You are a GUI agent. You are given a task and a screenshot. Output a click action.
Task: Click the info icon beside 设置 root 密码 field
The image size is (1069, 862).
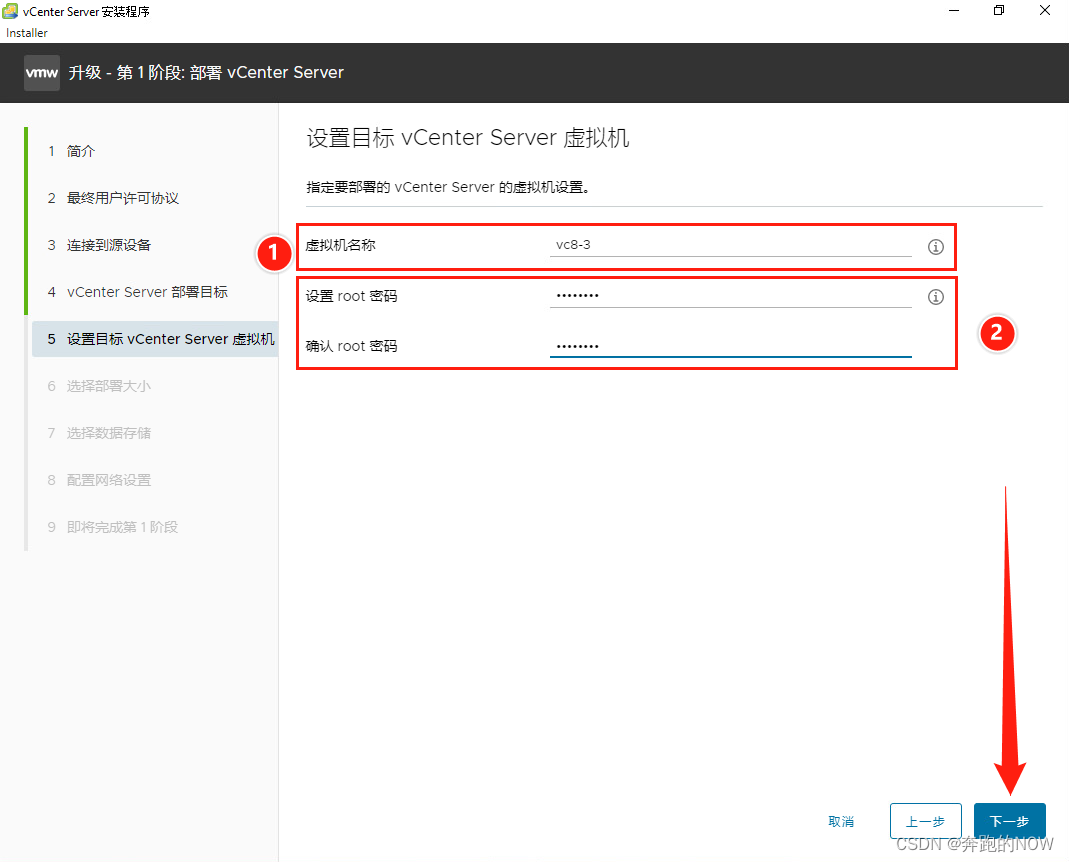(935, 297)
